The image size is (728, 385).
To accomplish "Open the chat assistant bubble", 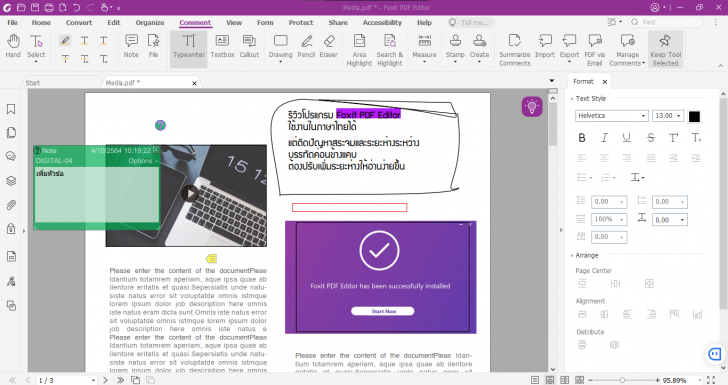I will pyautogui.click(x=715, y=354).
